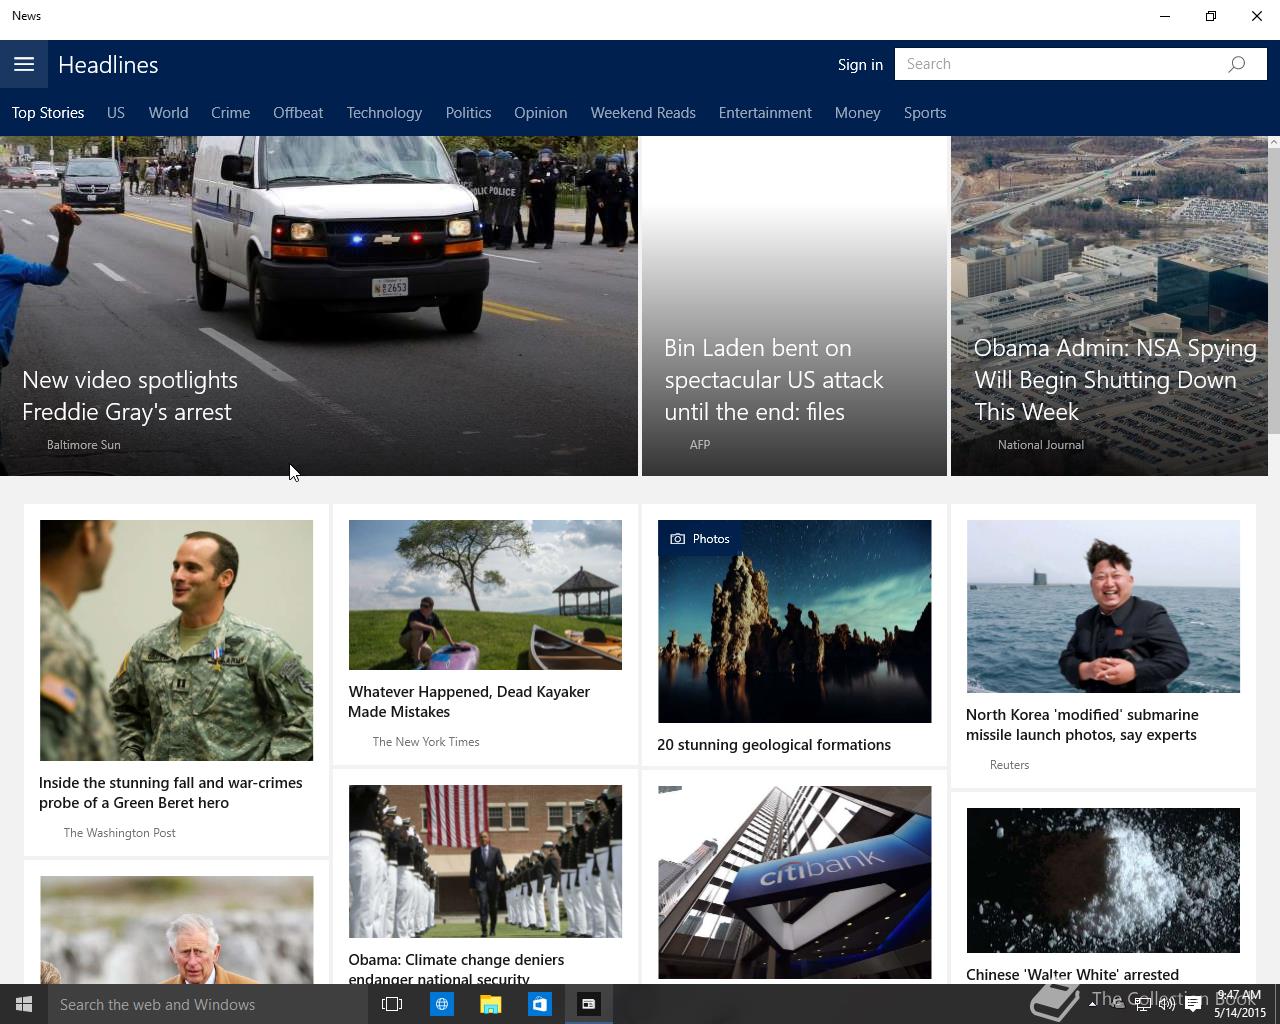Click the AFP source label
Viewport: 1280px width, 1024px height.
(700, 445)
